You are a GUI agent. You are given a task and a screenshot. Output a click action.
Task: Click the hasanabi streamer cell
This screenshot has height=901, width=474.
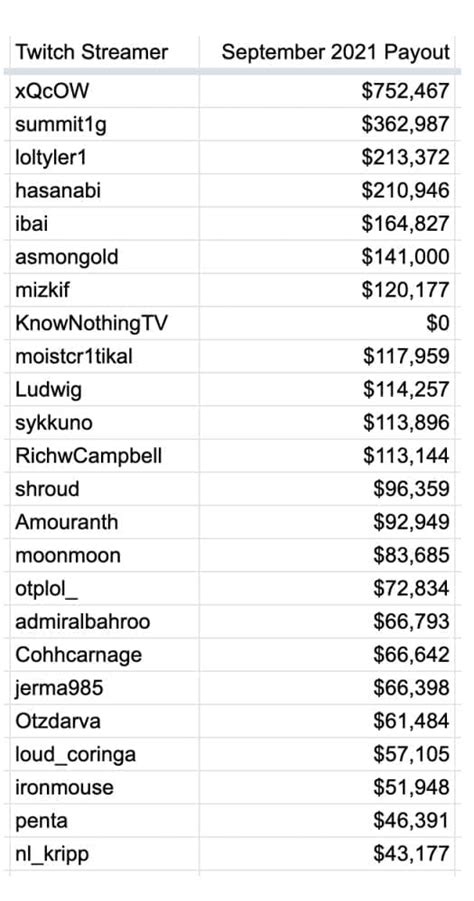[x=105, y=190]
